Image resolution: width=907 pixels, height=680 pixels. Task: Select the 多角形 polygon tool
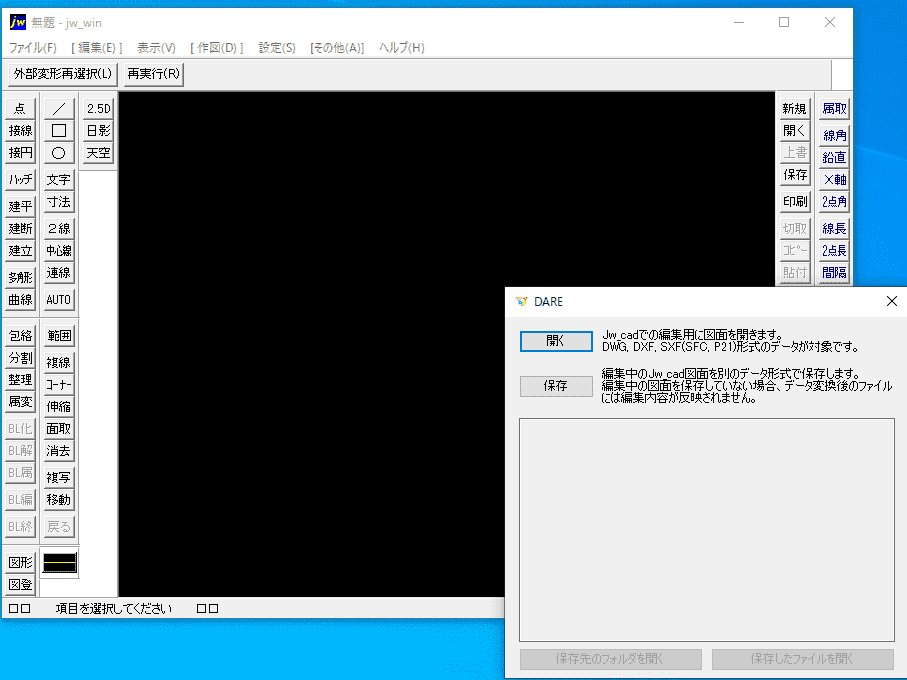click(20, 278)
